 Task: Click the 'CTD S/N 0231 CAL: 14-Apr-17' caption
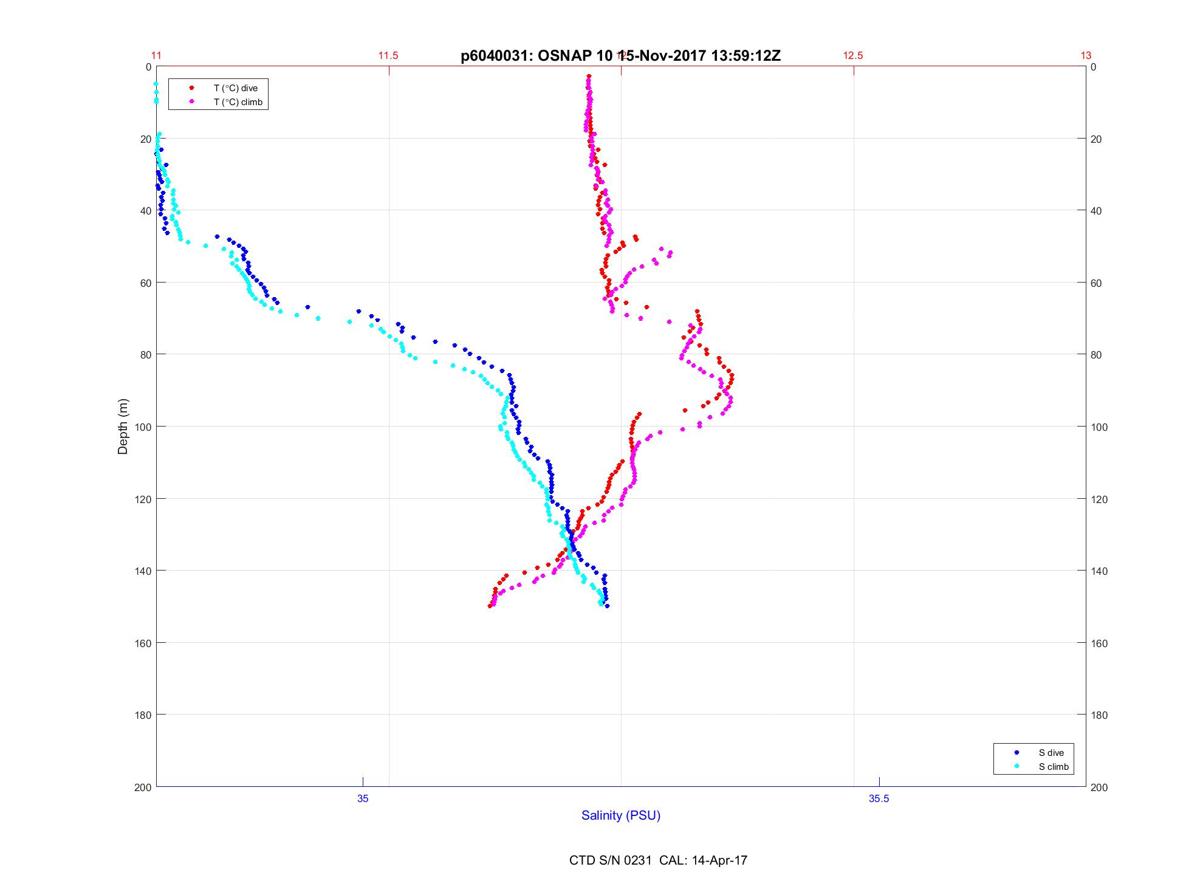point(658,860)
